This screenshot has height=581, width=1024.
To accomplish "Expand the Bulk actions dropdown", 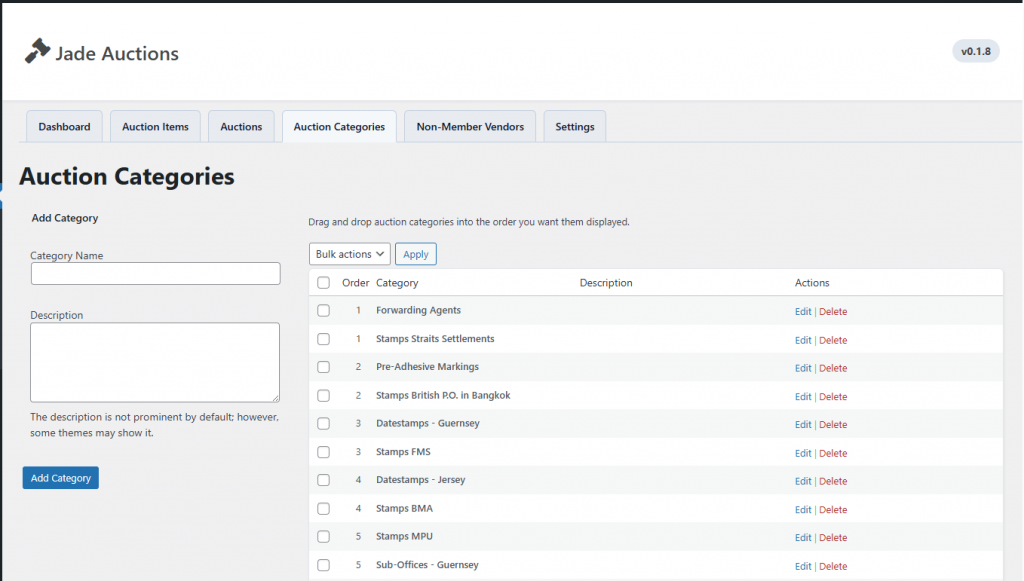I will click(x=350, y=254).
